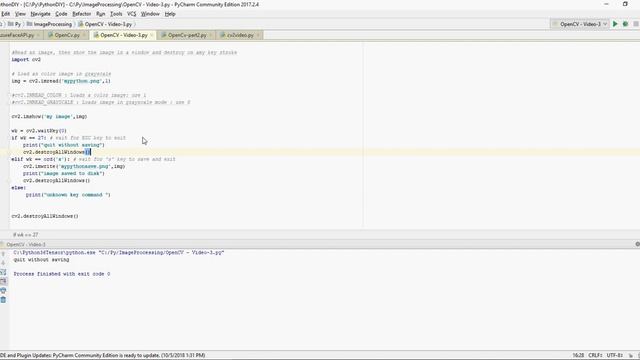Image resolution: width=640 pixels, height=360 pixels.
Task: Toggle scroll to end in run console
Action: pos(3,281)
